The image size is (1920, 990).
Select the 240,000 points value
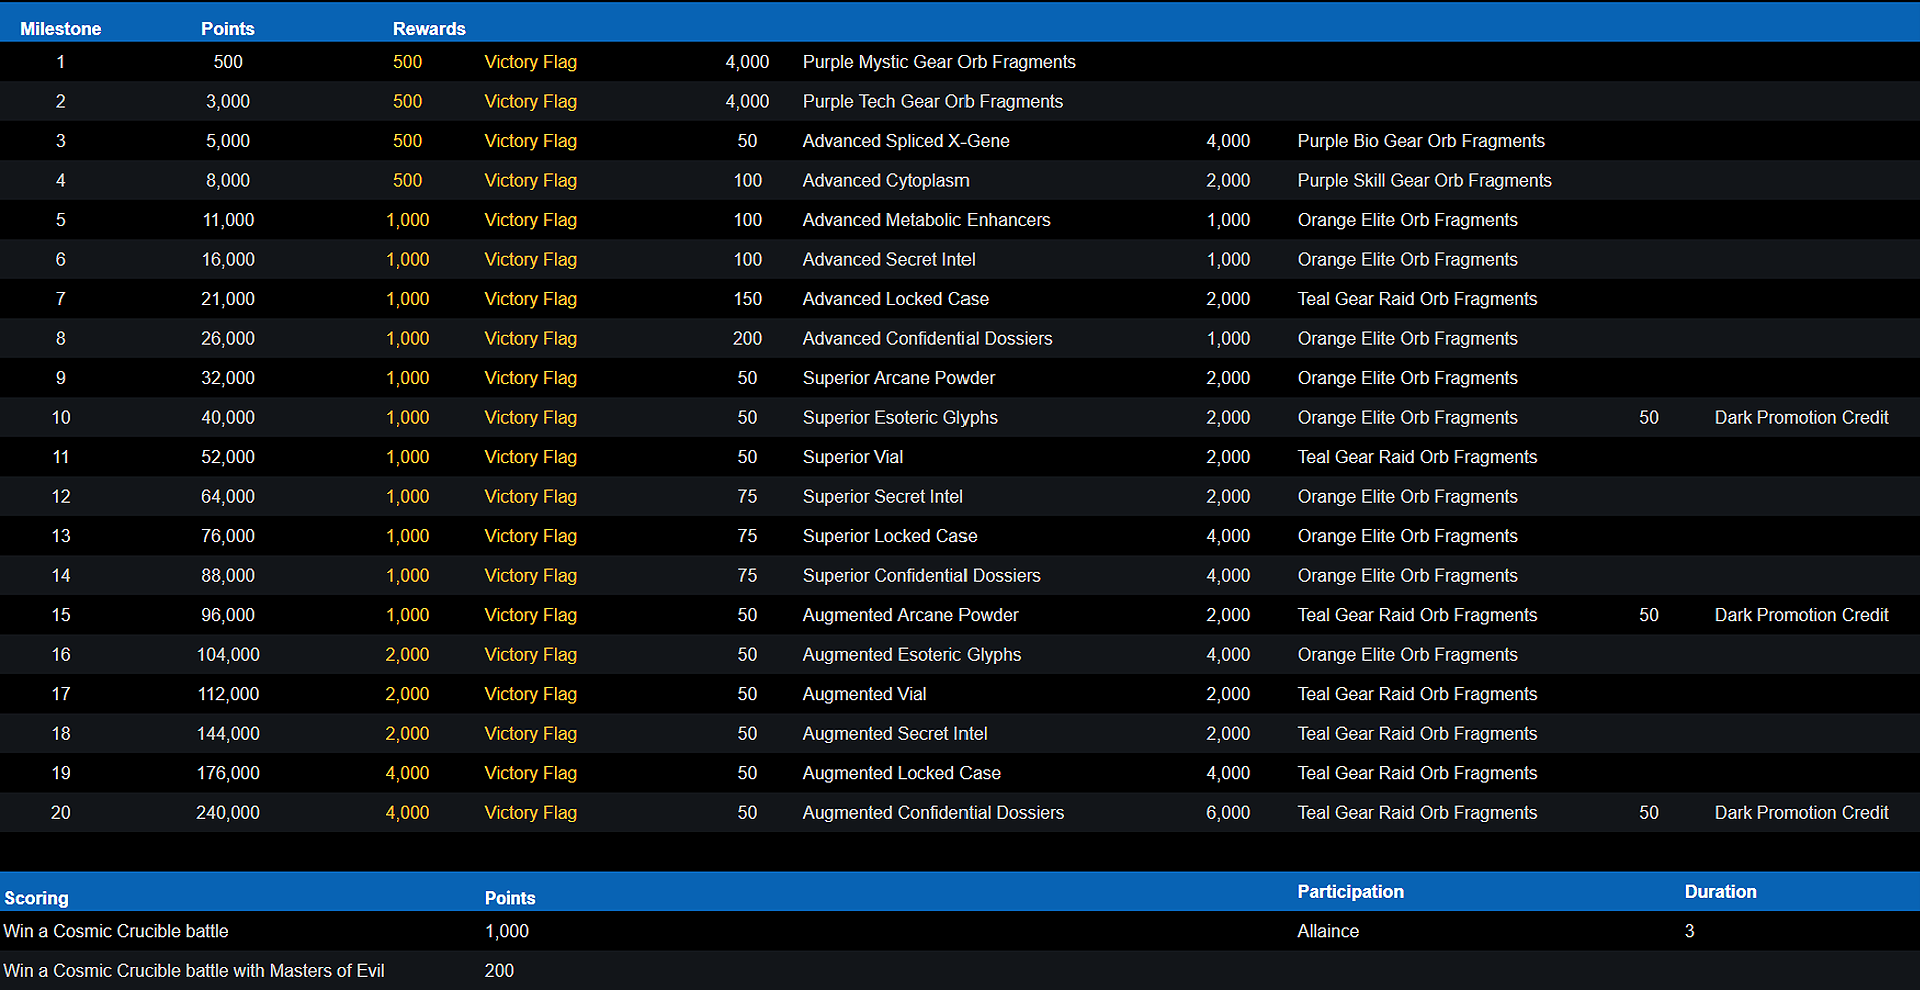click(228, 813)
